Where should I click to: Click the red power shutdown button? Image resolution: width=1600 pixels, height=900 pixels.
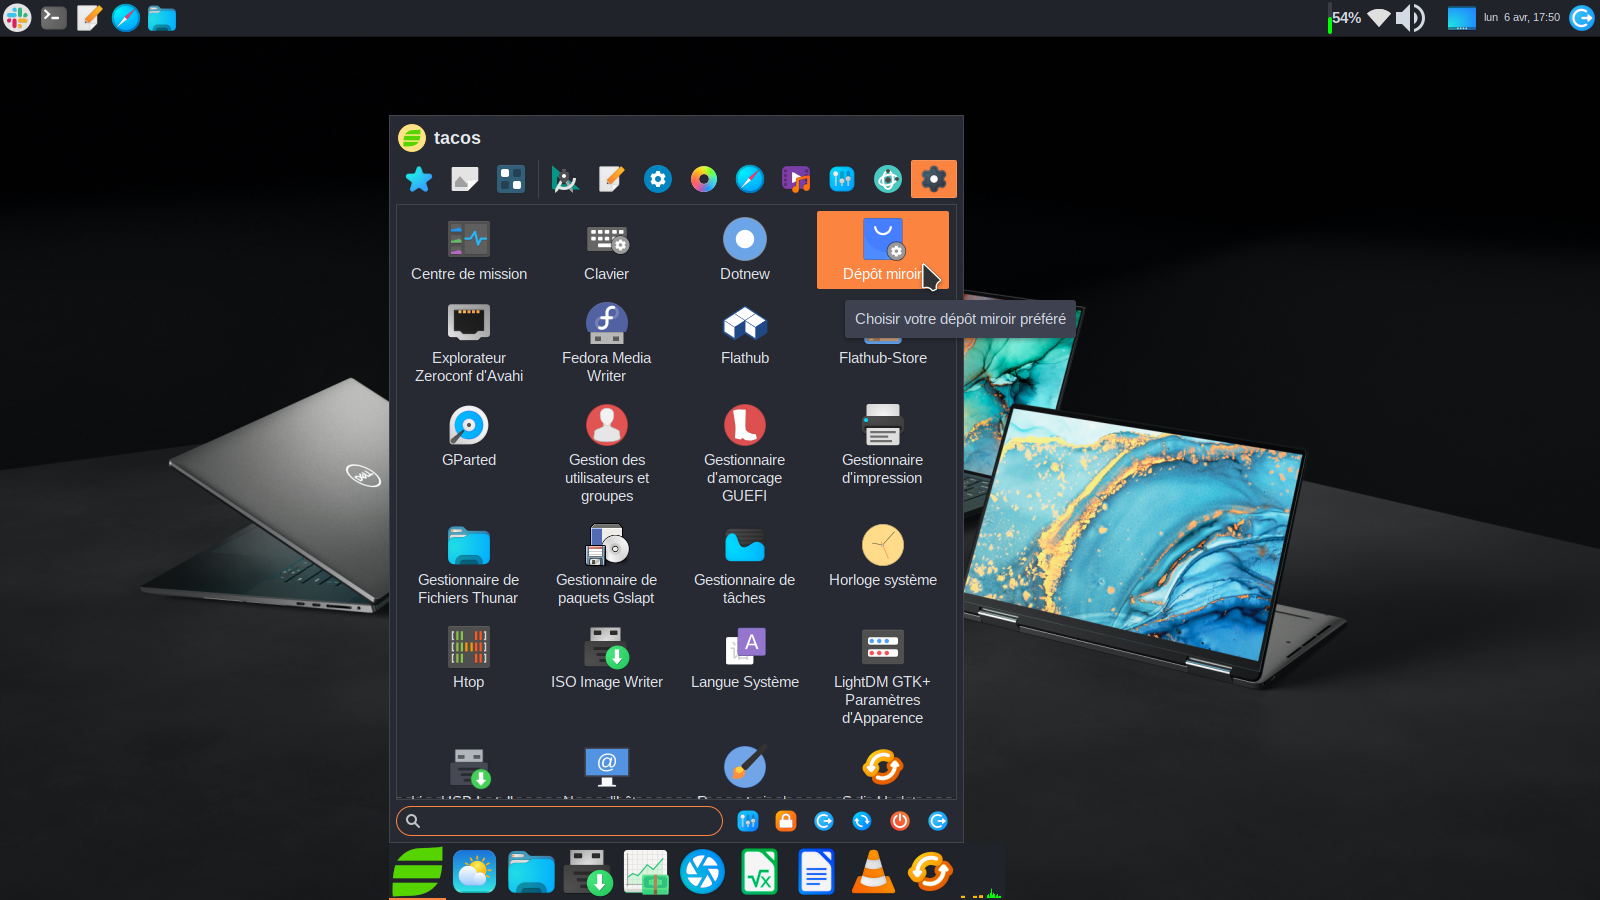click(x=900, y=821)
